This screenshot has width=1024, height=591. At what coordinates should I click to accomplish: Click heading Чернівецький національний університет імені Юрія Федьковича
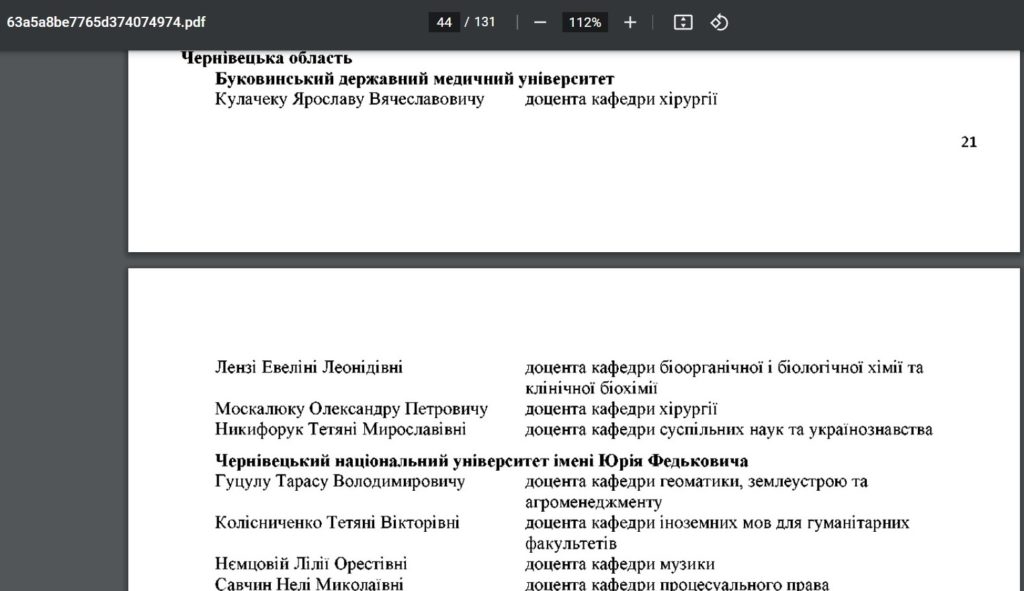click(481, 461)
